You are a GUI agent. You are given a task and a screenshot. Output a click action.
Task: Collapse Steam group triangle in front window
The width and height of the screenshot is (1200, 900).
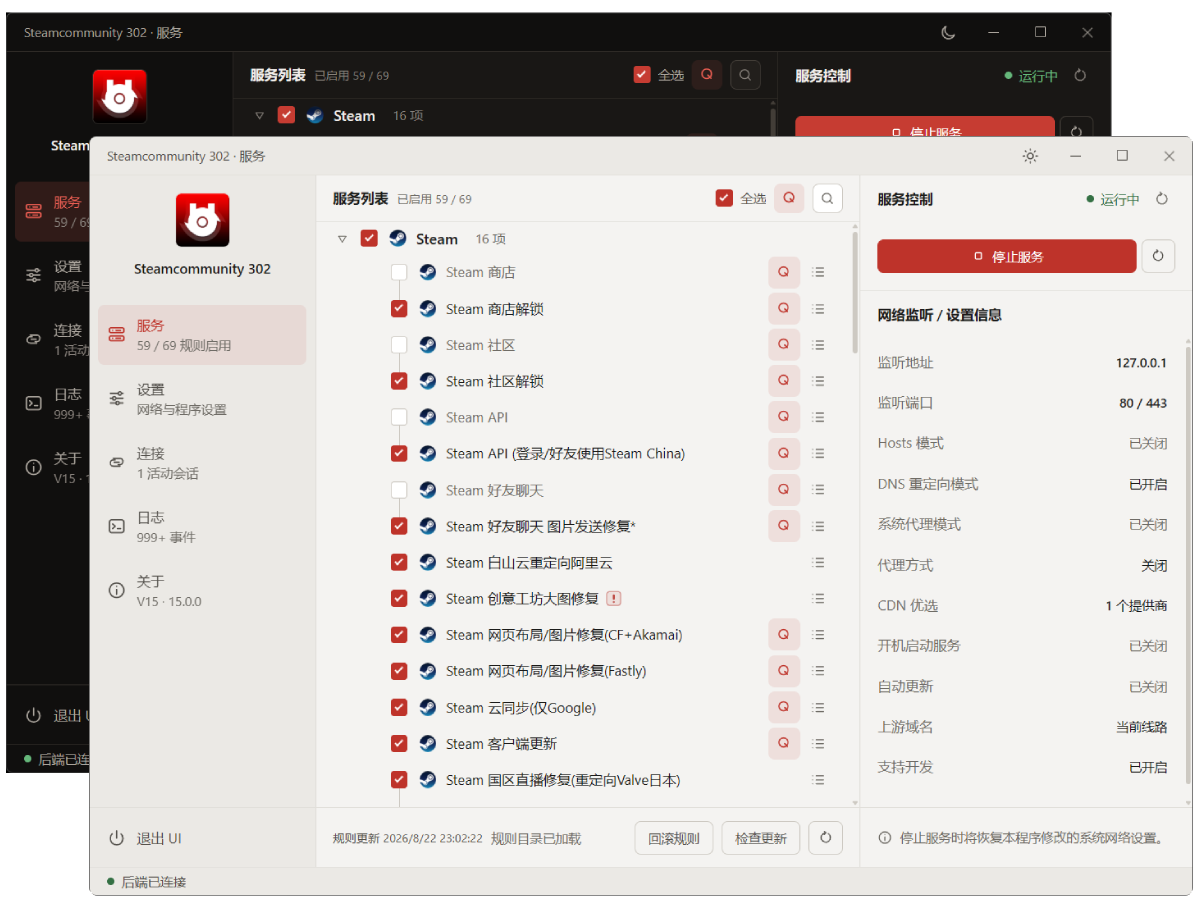point(342,239)
